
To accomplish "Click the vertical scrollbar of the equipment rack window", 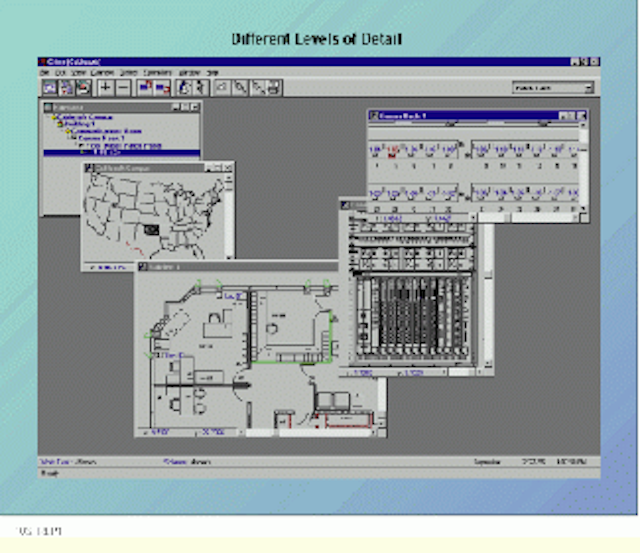I will (x=488, y=294).
